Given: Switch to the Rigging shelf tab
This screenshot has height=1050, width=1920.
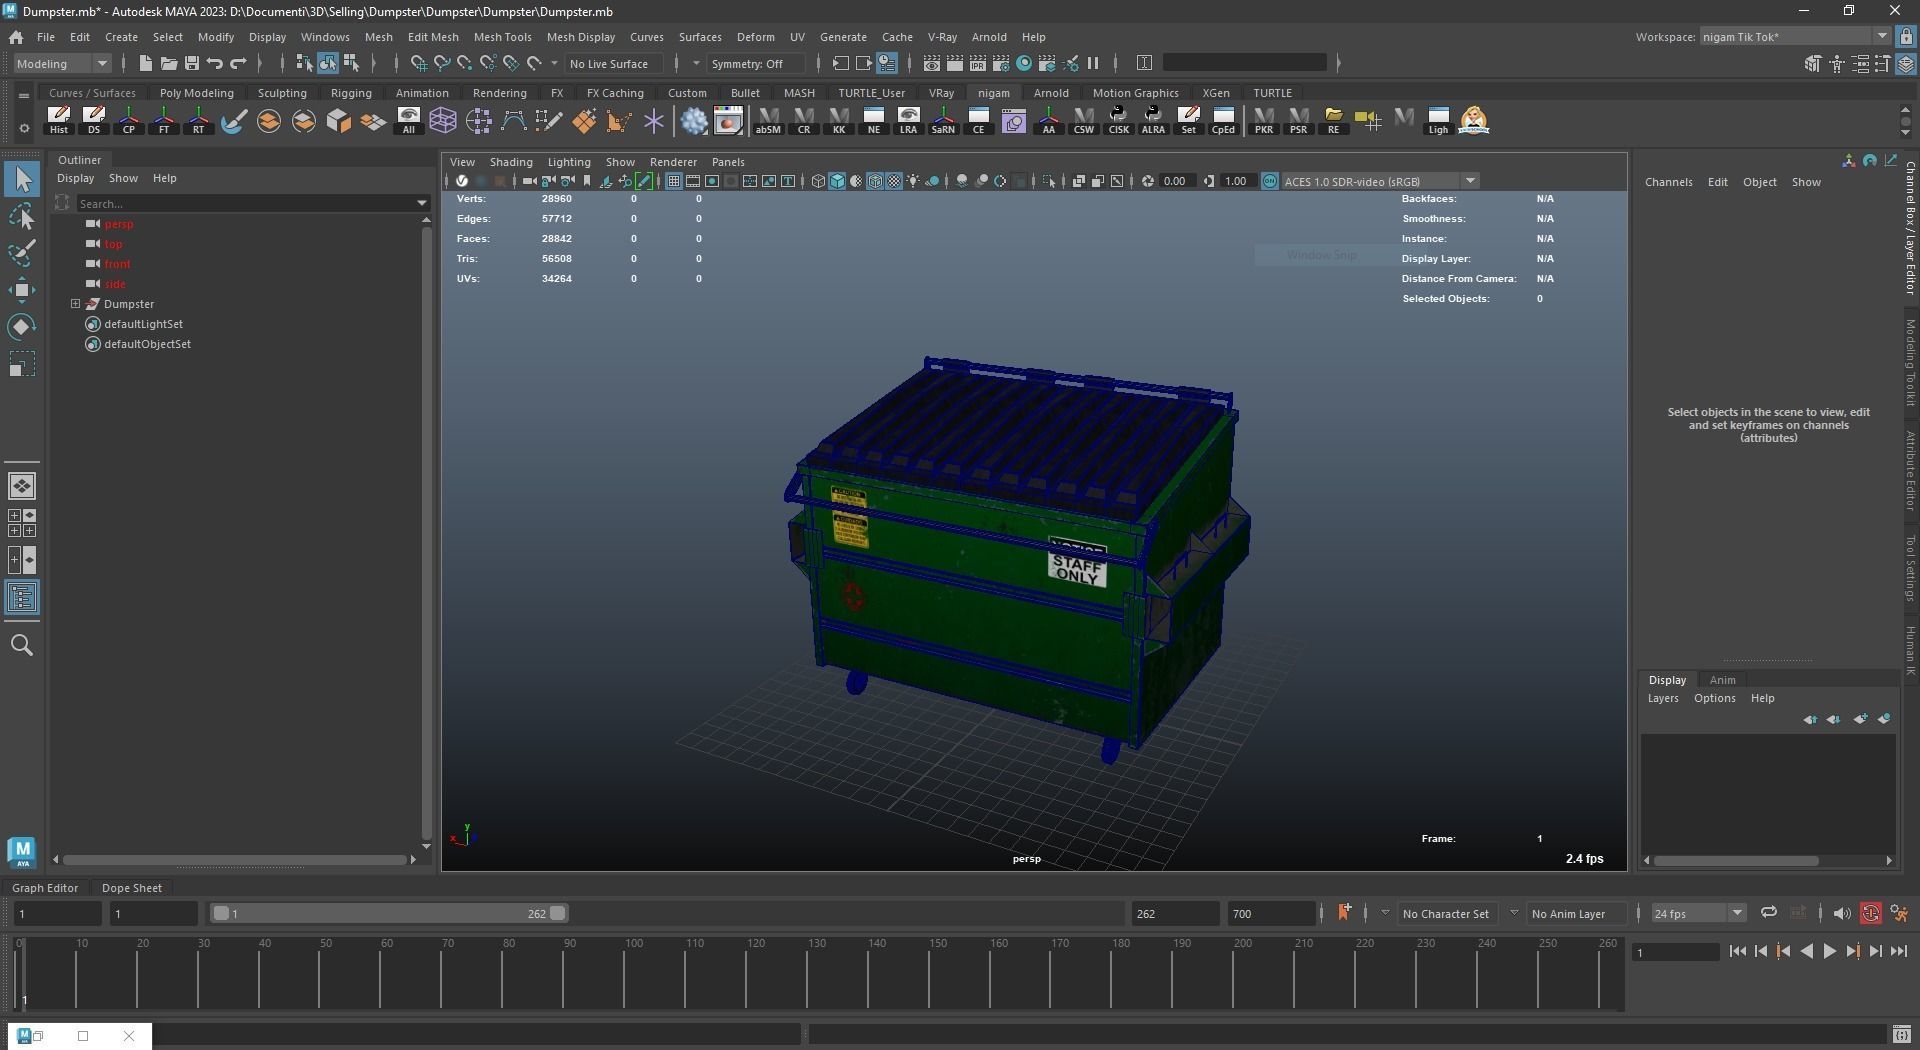Looking at the screenshot, I should (351, 93).
